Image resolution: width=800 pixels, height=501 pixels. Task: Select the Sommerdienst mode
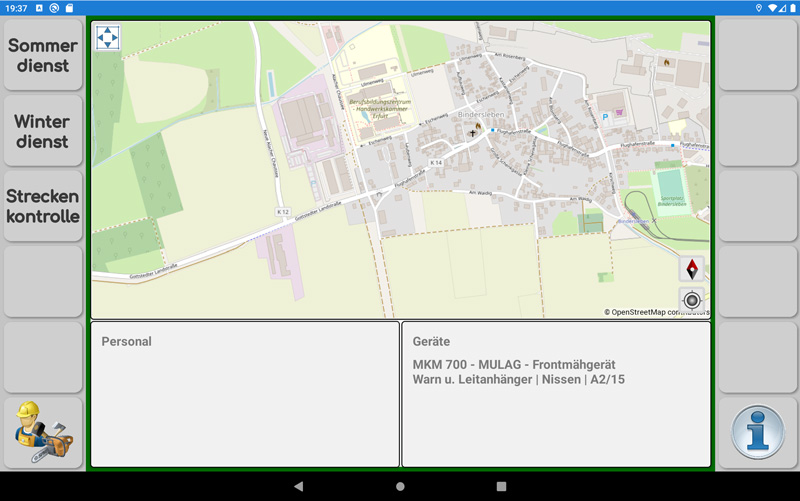(43, 55)
